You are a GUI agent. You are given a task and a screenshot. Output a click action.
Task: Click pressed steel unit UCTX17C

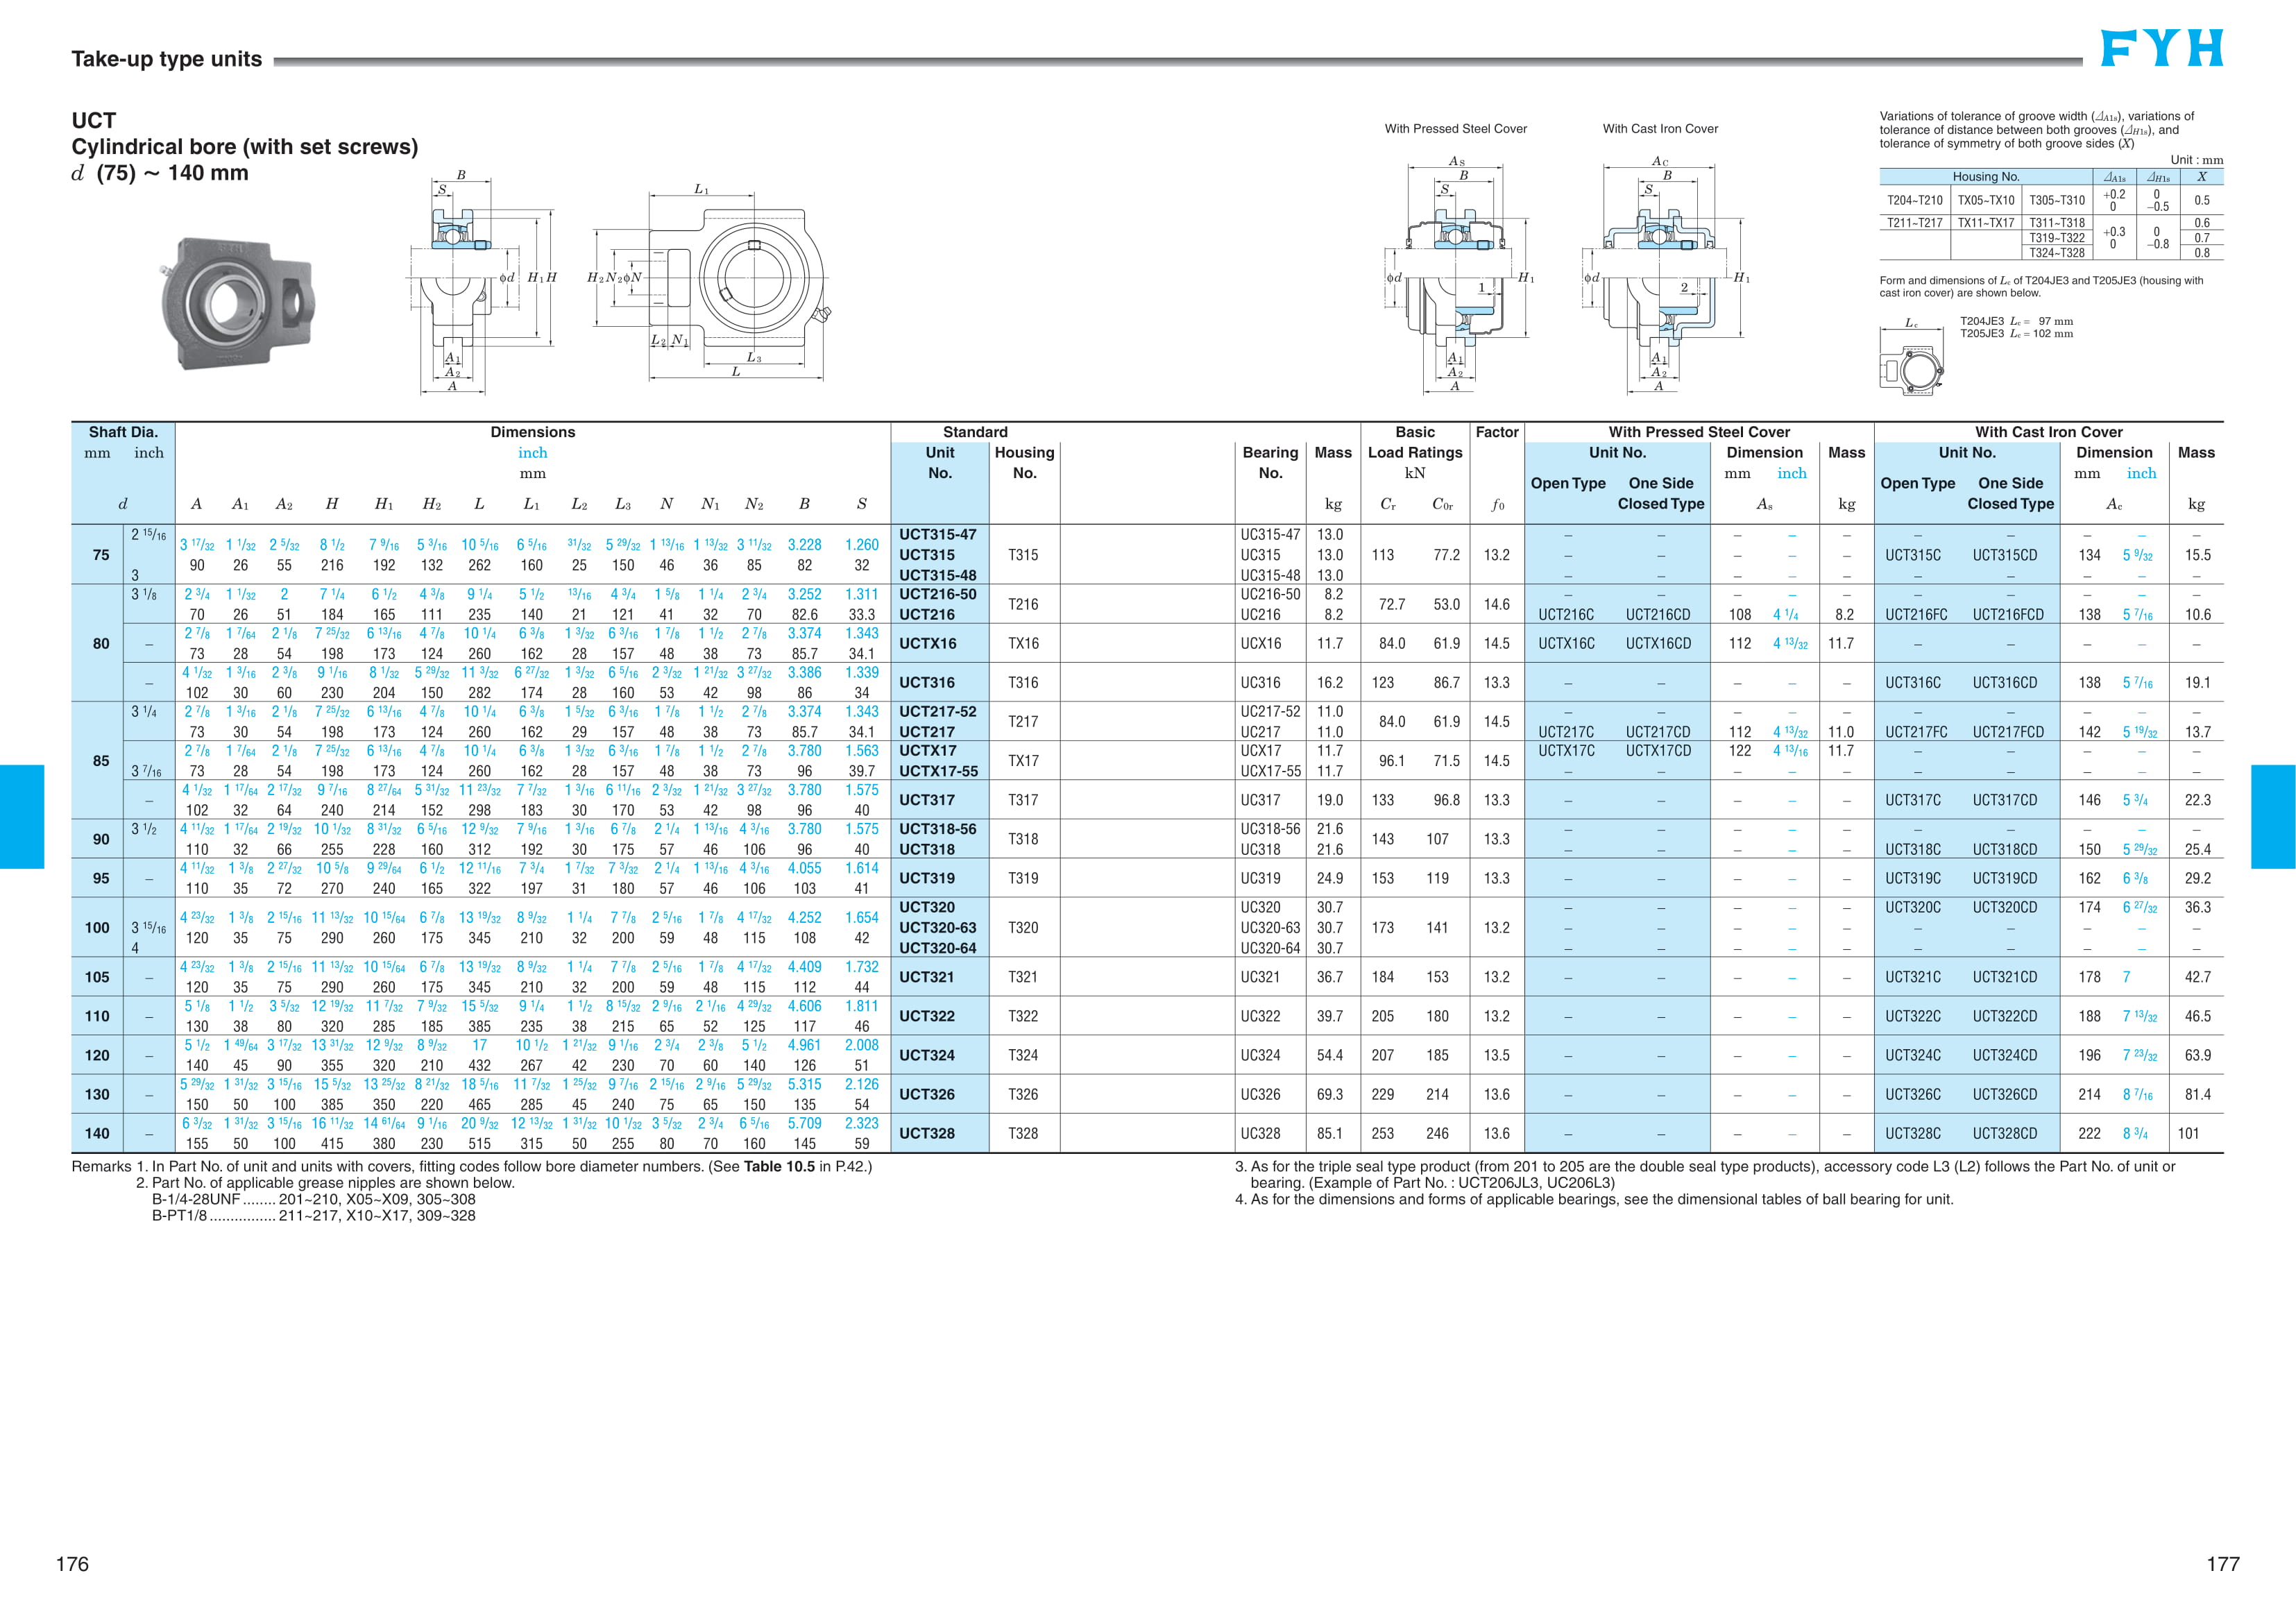[x=1566, y=750]
